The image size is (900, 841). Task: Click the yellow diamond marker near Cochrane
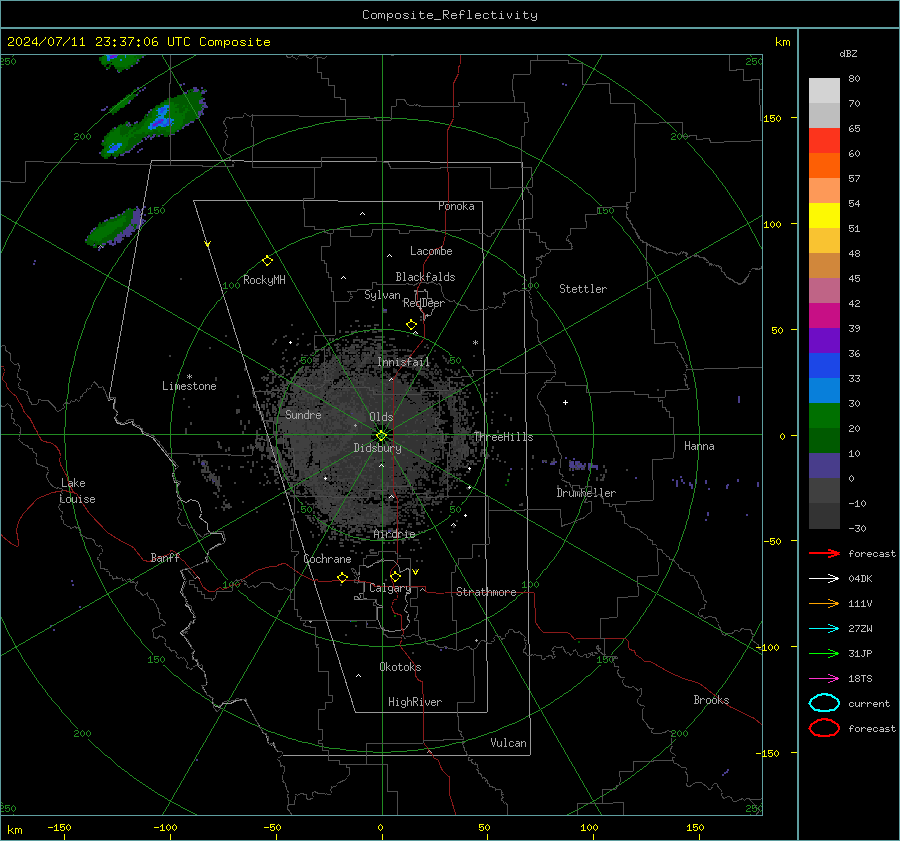[x=343, y=577]
